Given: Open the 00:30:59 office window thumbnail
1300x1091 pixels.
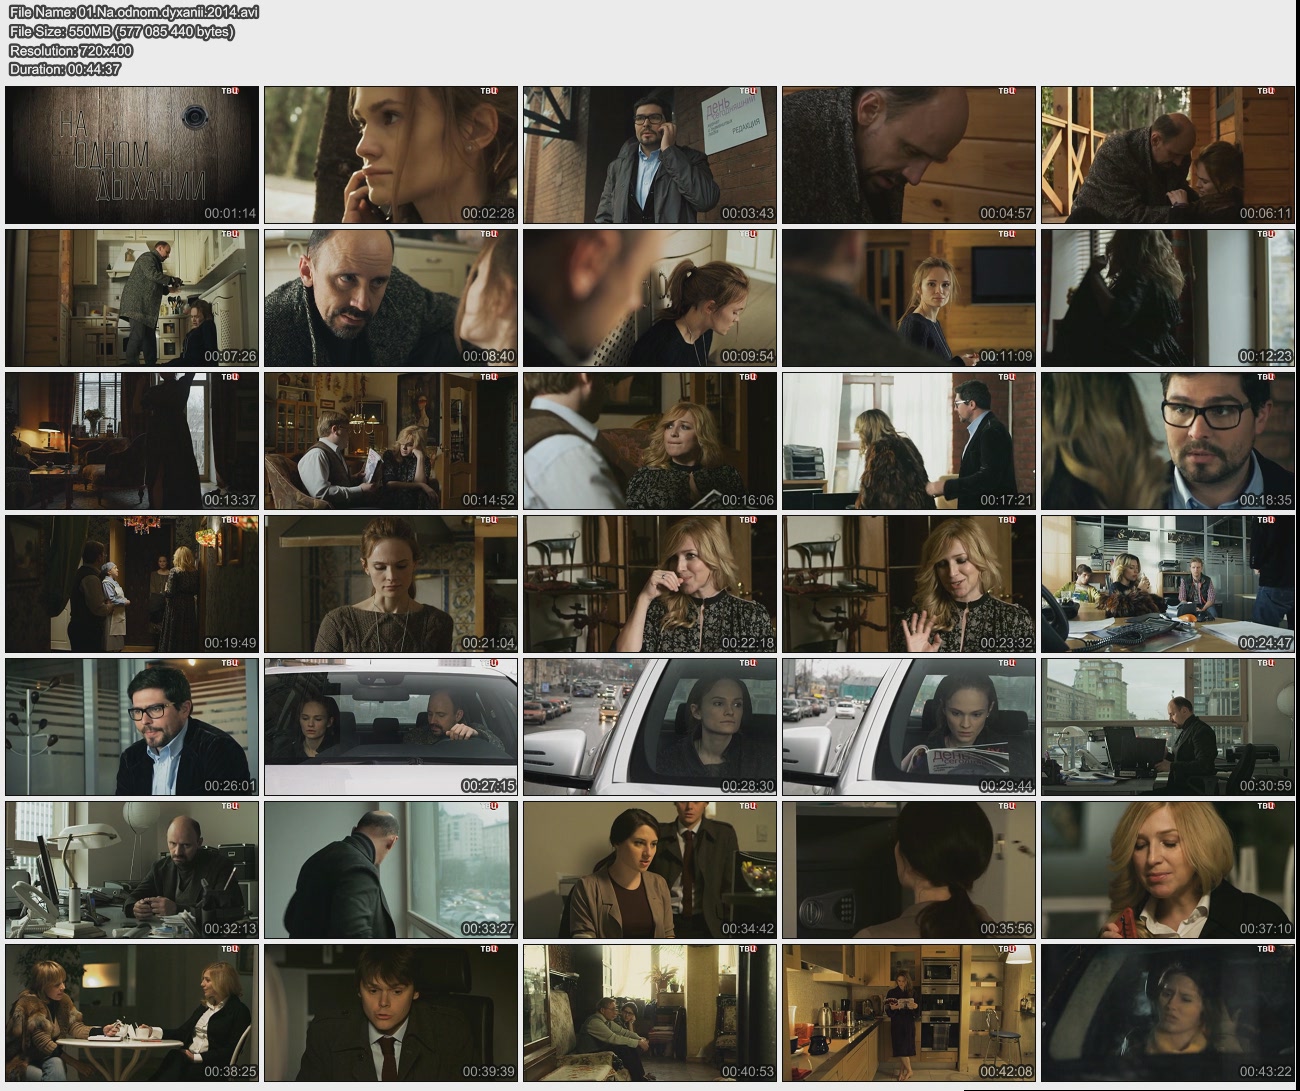Looking at the screenshot, I should pos(1167,727).
